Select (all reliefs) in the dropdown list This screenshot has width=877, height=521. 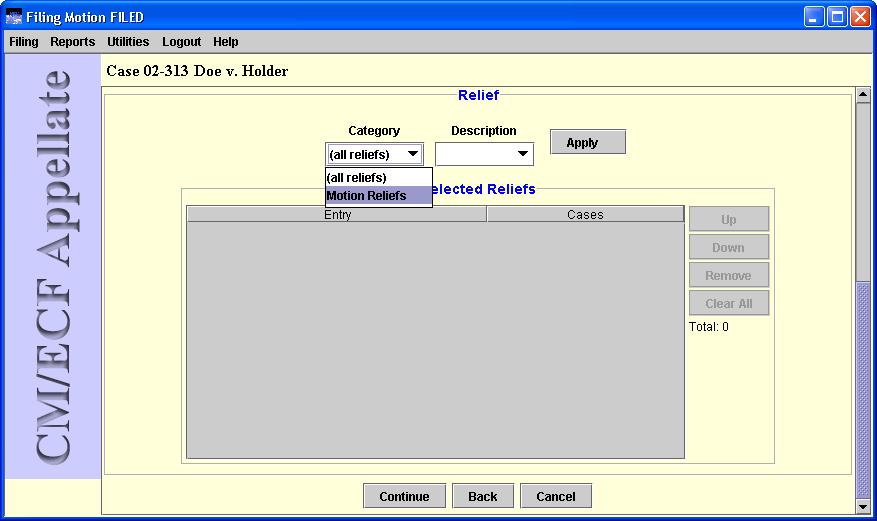(x=379, y=178)
